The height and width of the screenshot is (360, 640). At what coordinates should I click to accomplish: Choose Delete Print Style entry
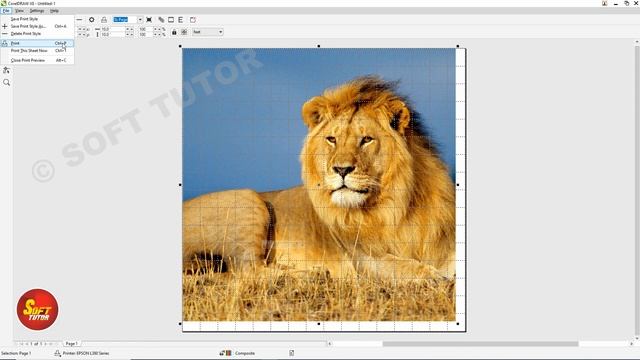pyautogui.click(x=37, y=33)
